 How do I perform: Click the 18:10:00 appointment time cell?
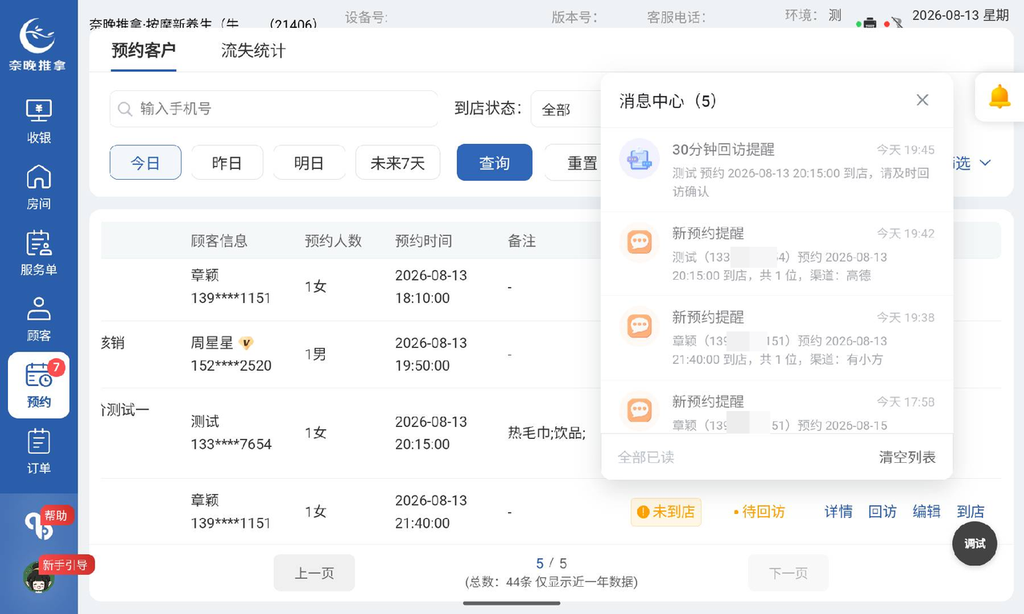(x=422, y=298)
